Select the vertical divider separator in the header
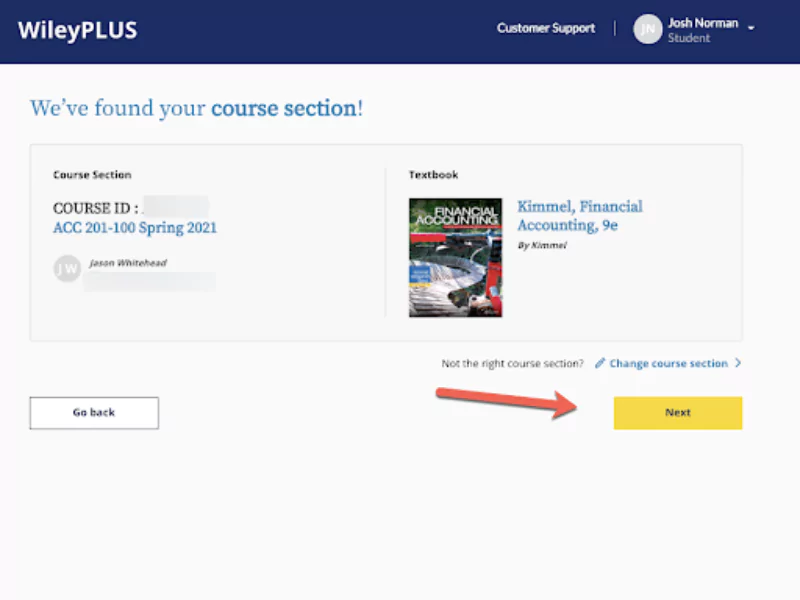The image size is (800, 600). (613, 29)
